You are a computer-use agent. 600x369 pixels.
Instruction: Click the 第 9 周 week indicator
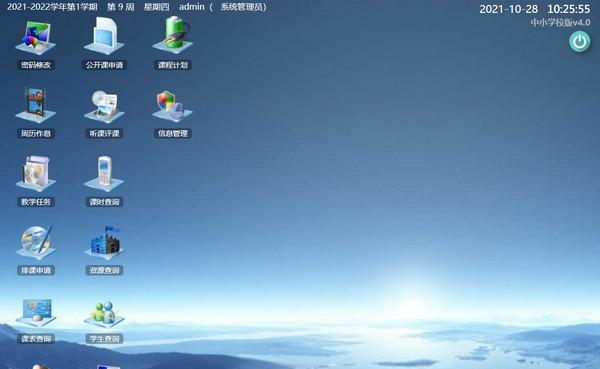(121, 7)
